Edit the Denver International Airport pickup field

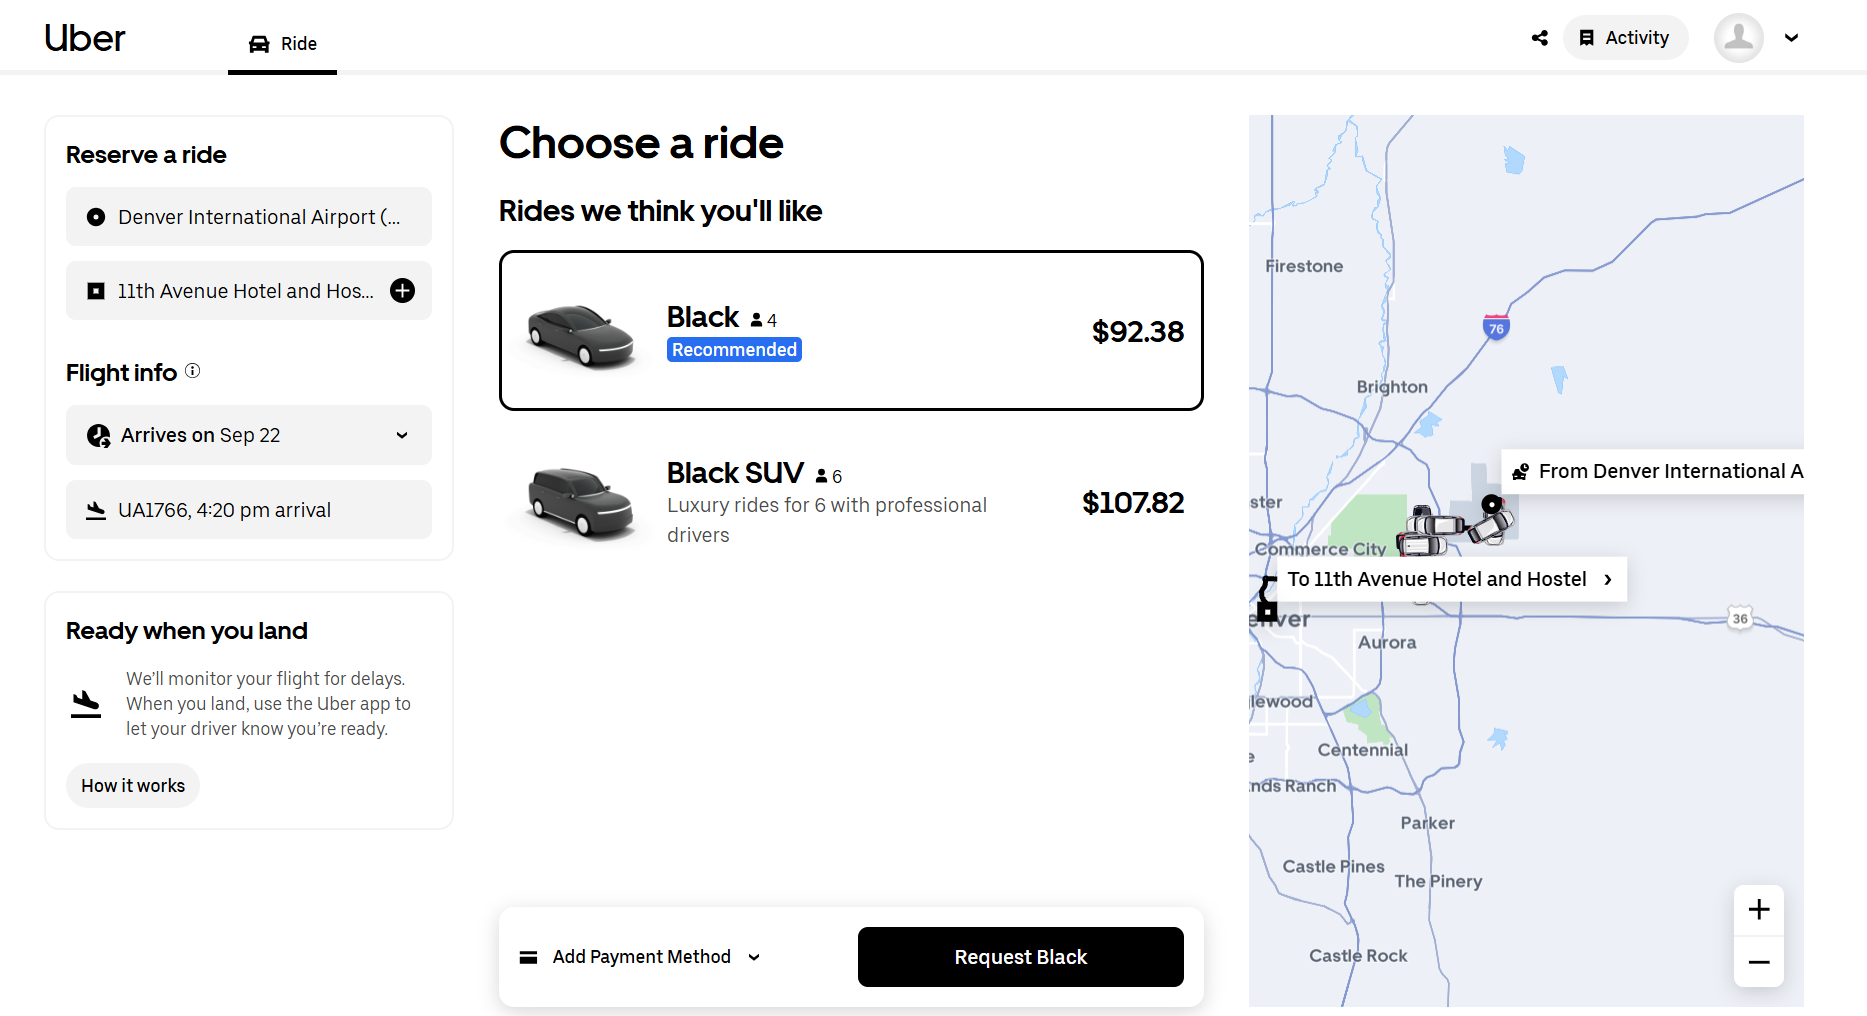click(249, 217)
